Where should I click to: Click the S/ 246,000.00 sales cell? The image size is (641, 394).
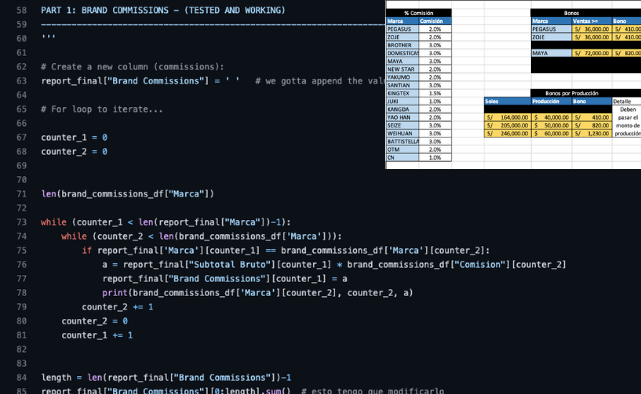(x=507, y=133)
